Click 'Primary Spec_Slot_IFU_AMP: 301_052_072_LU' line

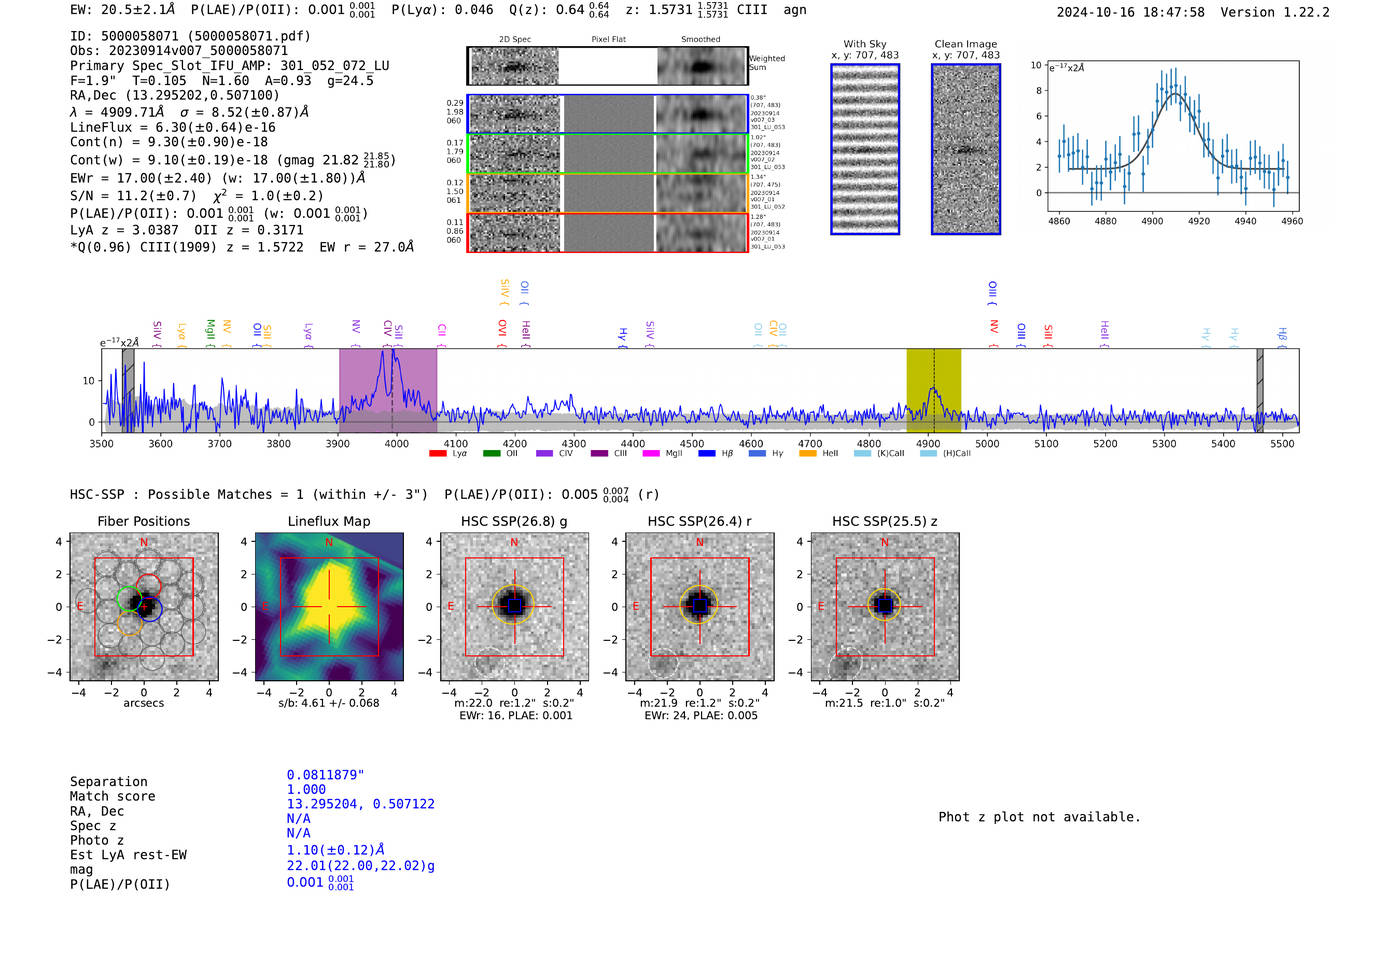click(230, 65)
